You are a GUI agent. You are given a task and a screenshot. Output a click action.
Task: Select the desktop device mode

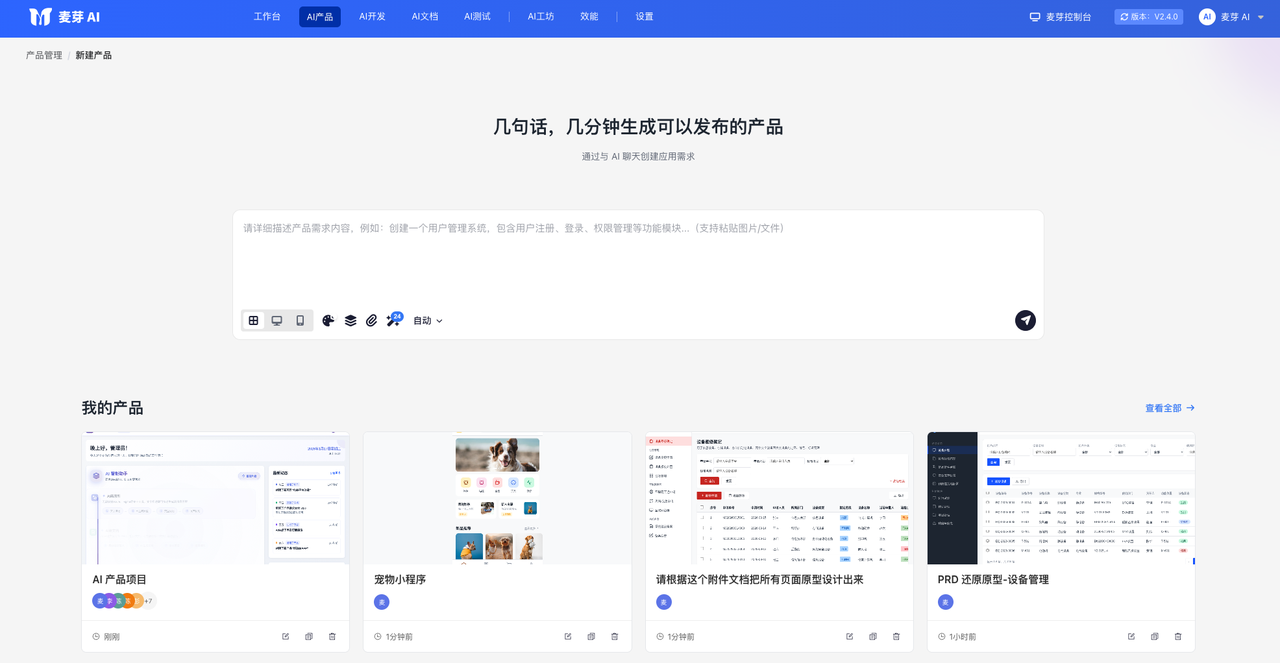[x=277, y=320]
